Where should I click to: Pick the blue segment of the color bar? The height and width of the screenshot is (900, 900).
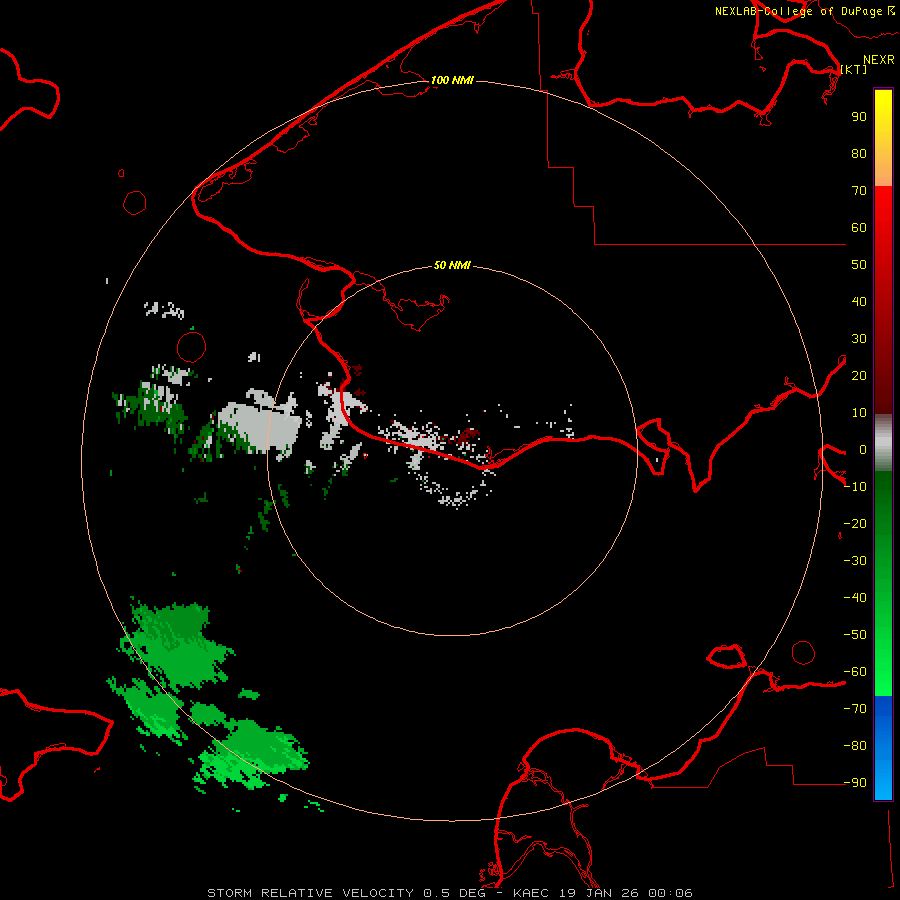point(883,748)
